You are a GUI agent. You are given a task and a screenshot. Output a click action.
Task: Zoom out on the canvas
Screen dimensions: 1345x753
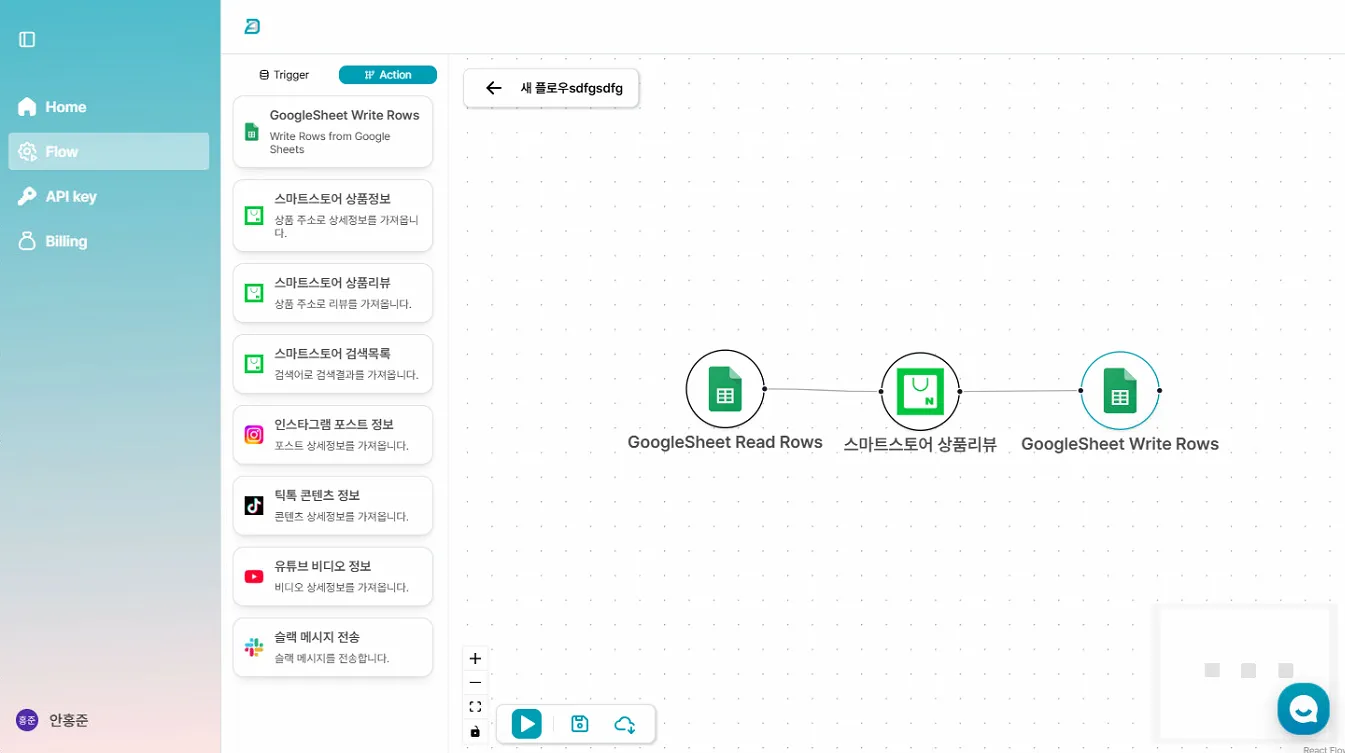point(475,683)
